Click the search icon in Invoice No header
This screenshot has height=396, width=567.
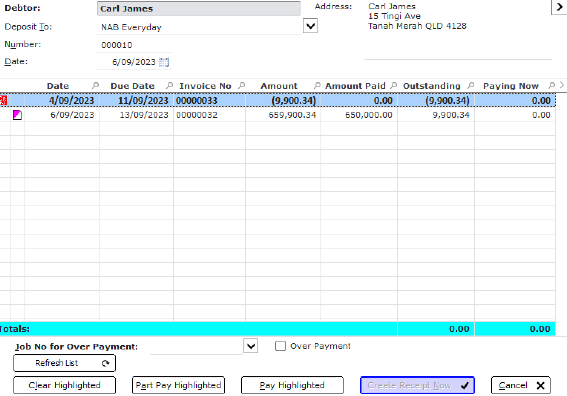point(241,86)
